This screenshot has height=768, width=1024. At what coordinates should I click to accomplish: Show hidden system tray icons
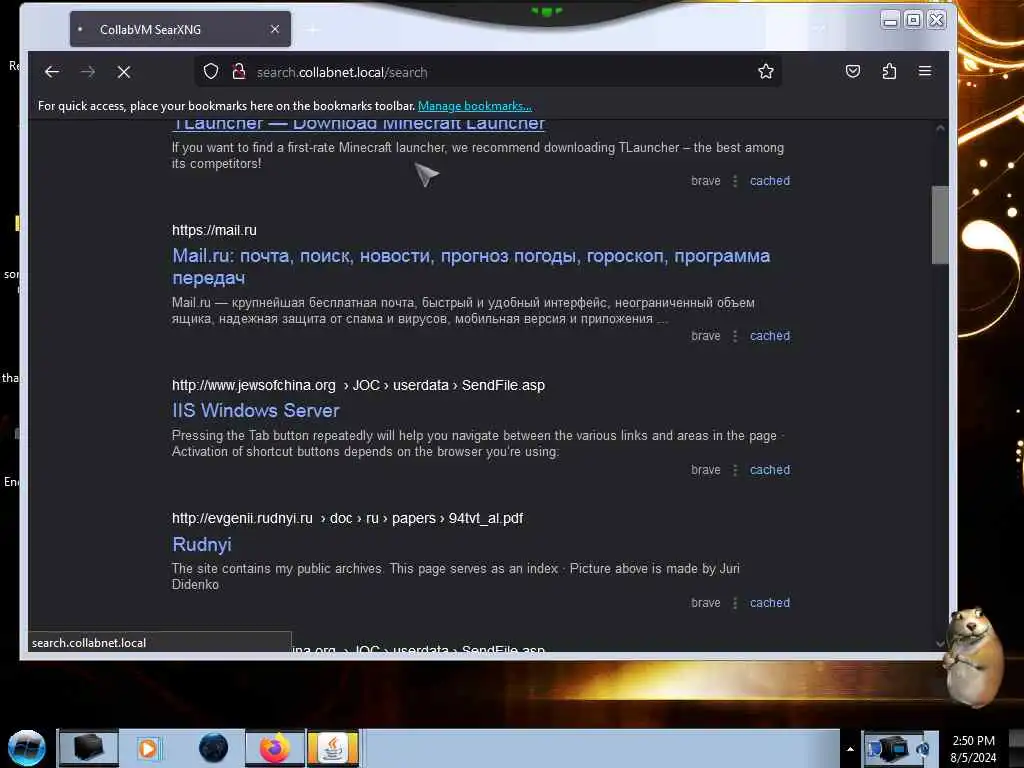(850, 749)
